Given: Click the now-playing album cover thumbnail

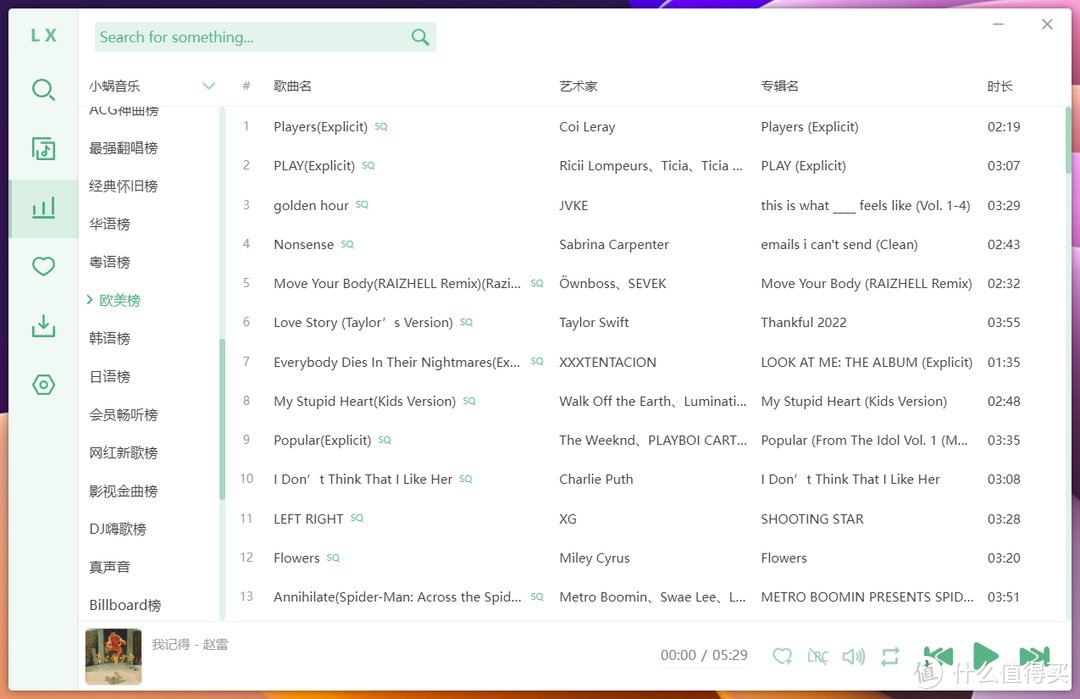Looking at the screenshot, I should pos(113,656).
